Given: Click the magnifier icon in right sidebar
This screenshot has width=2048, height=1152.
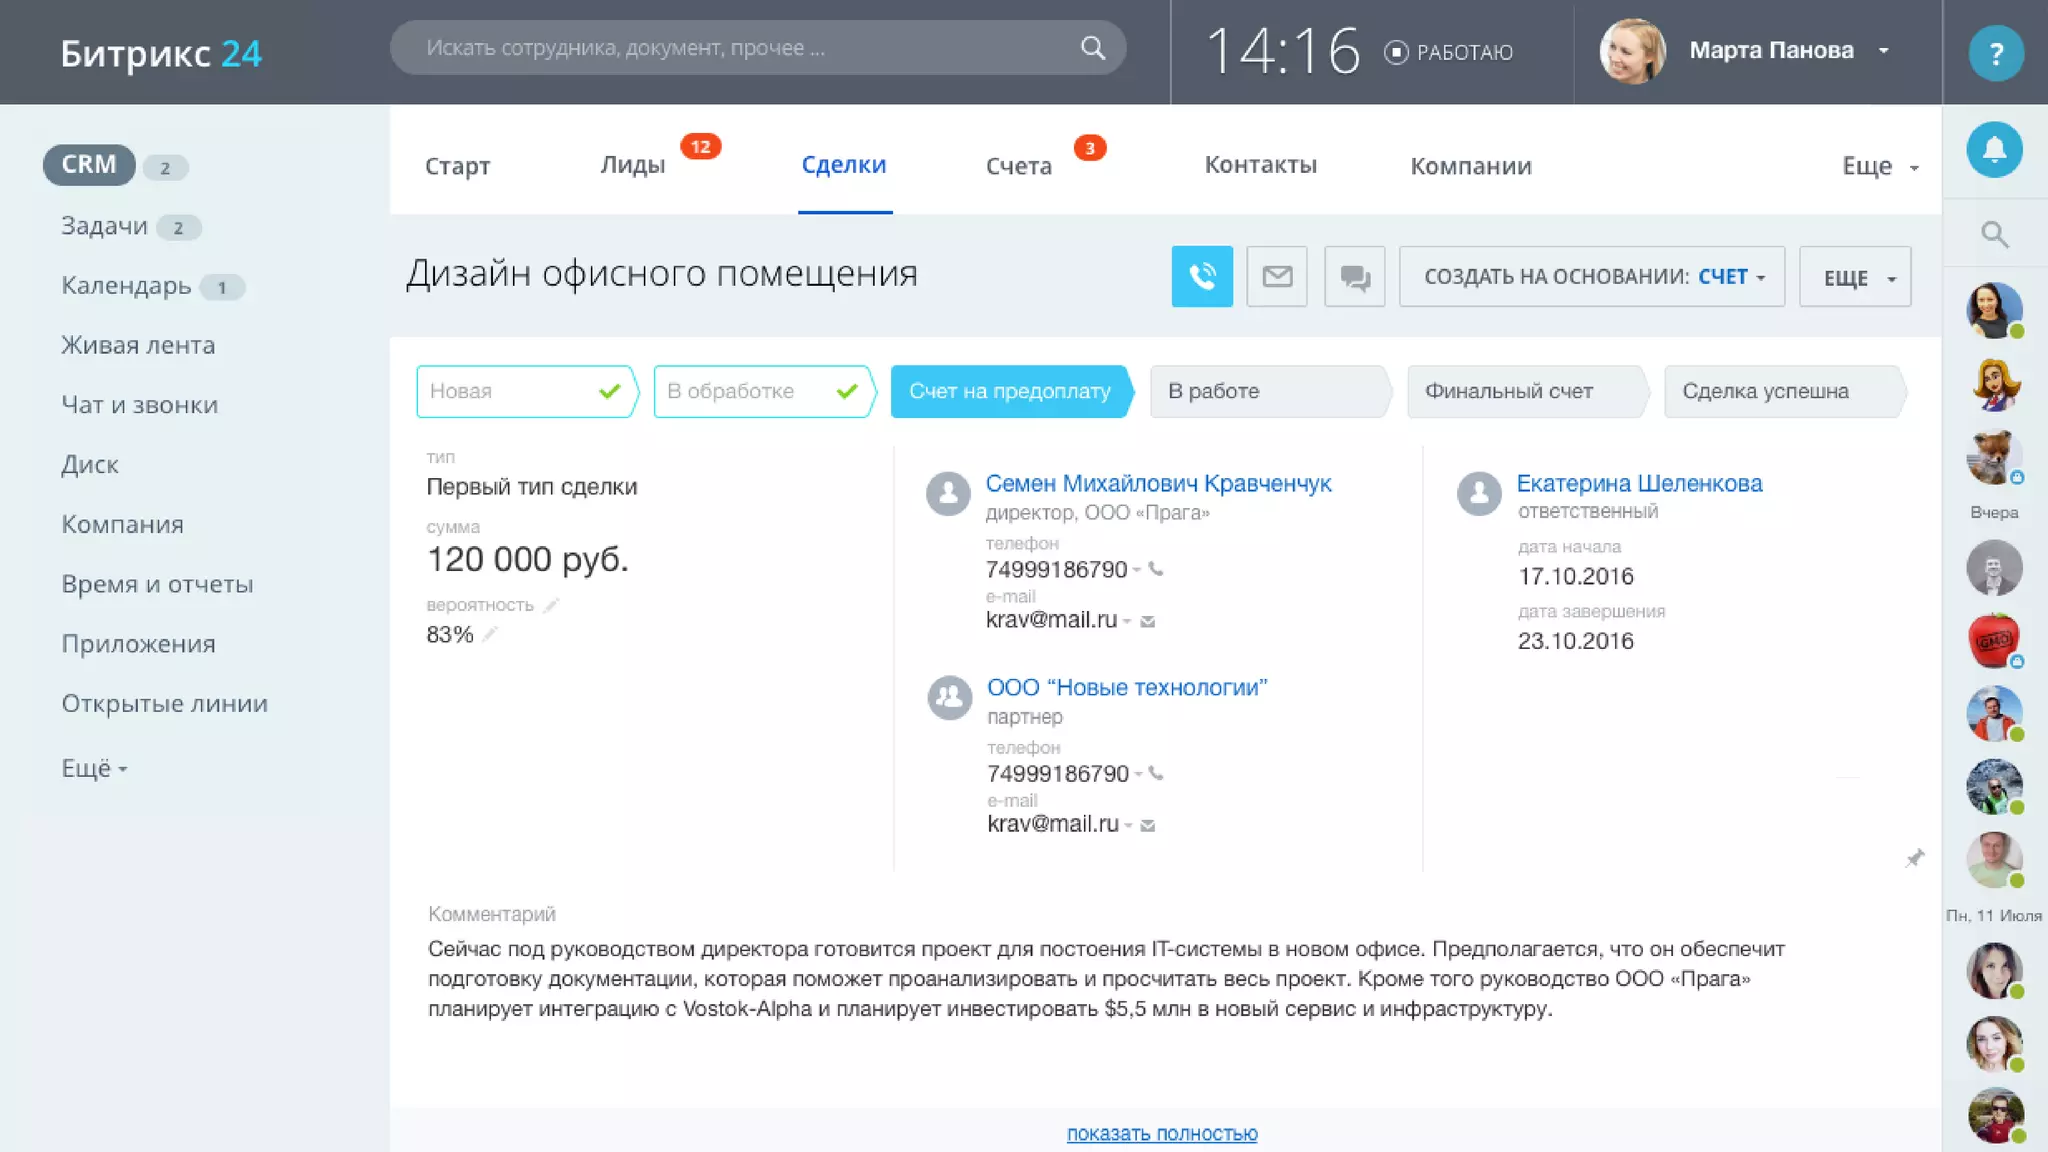Looking at the screenshot, I should coord(1994,234).
